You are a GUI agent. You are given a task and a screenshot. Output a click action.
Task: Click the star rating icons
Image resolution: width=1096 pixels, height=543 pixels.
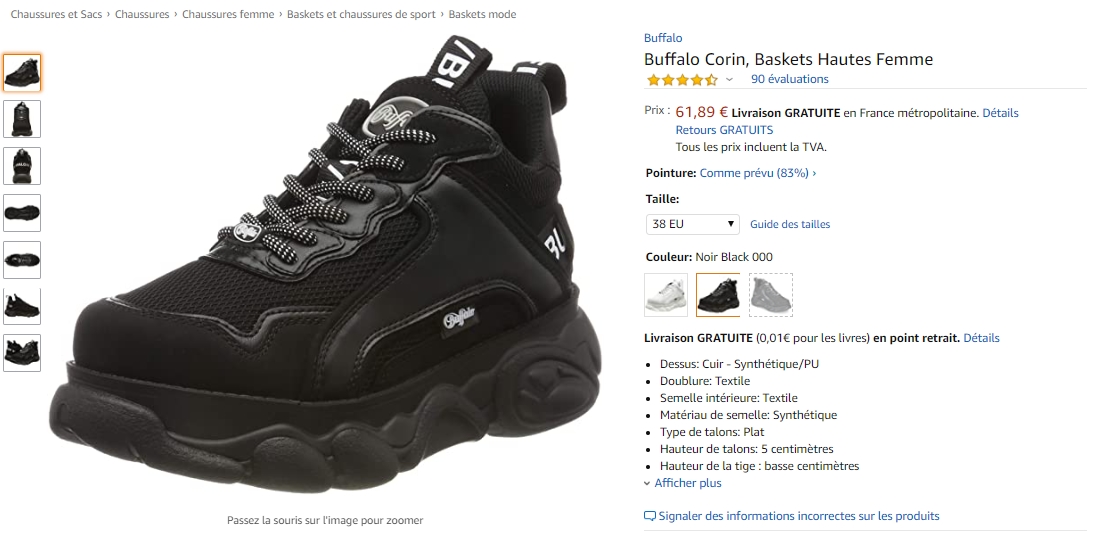pos(682,80)
